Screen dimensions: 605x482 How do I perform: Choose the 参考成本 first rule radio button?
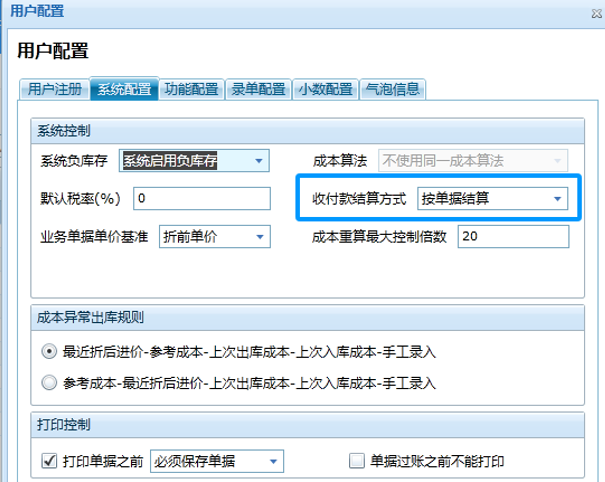pos(49,381)
